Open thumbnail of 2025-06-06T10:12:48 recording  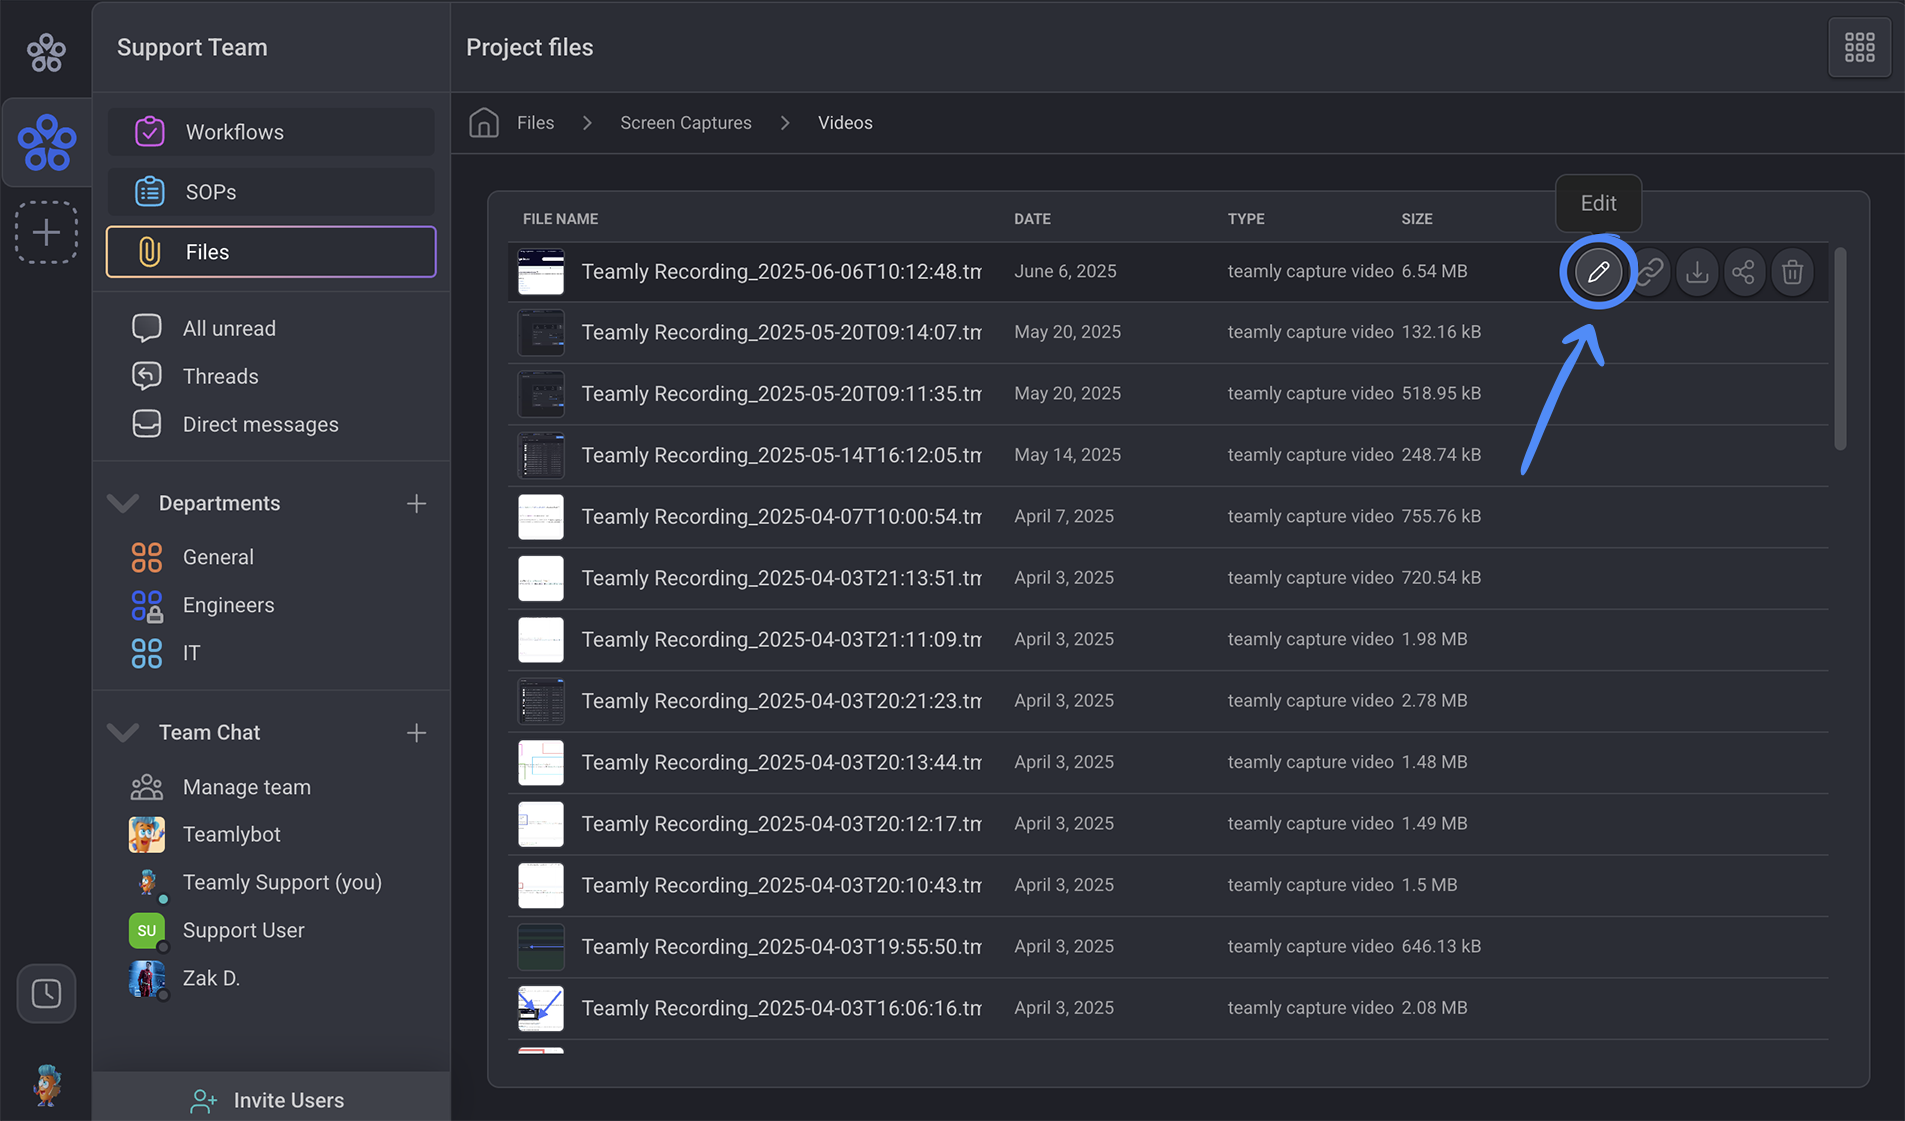pos(541,271)
